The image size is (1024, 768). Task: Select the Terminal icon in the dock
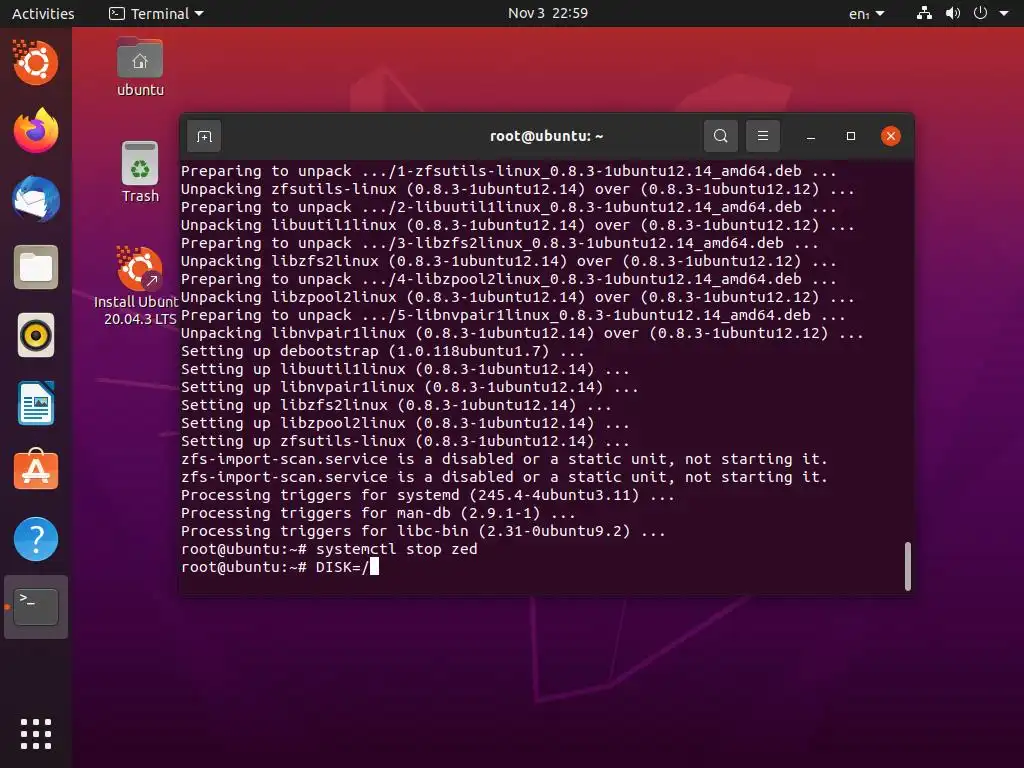(x=36, y=607)
